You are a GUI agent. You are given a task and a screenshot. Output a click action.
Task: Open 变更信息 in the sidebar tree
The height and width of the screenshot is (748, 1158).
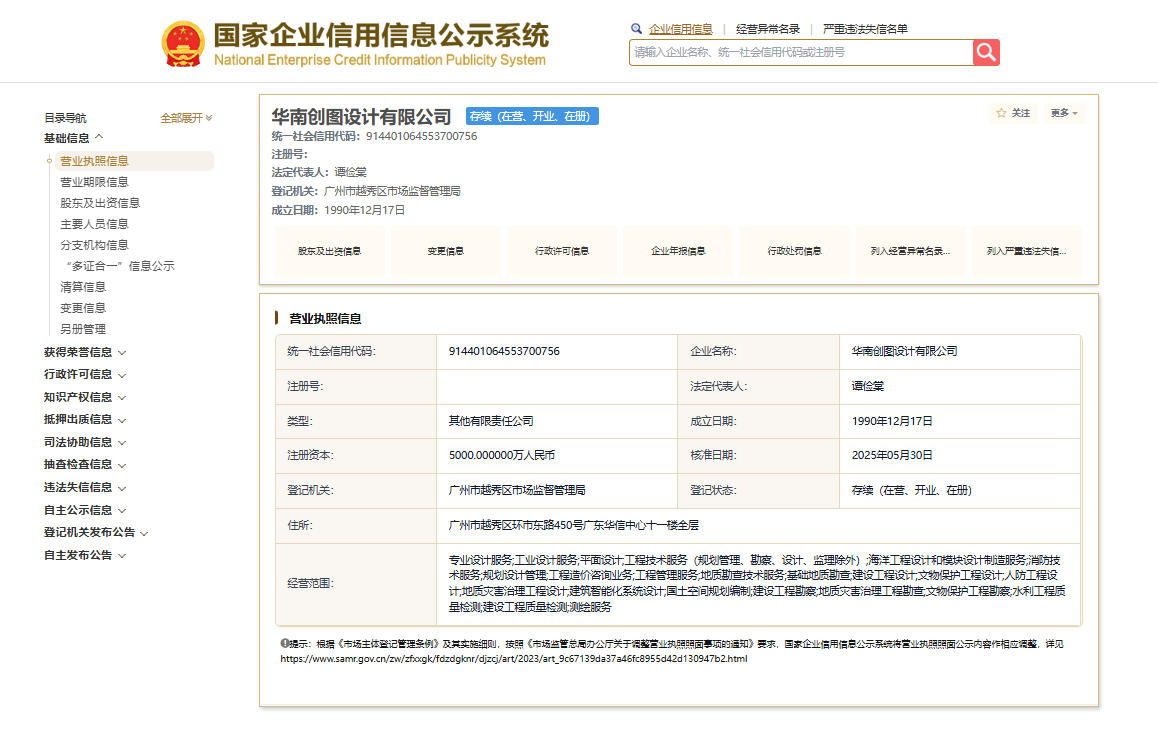83,308
